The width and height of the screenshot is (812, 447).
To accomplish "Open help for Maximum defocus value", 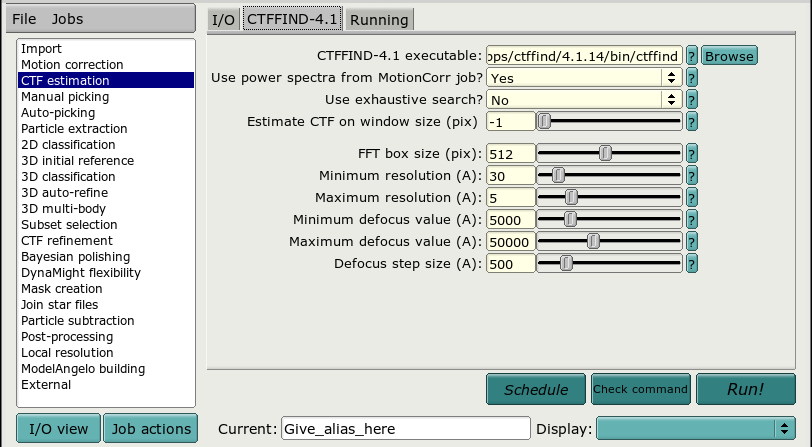I will coord(691,241).
